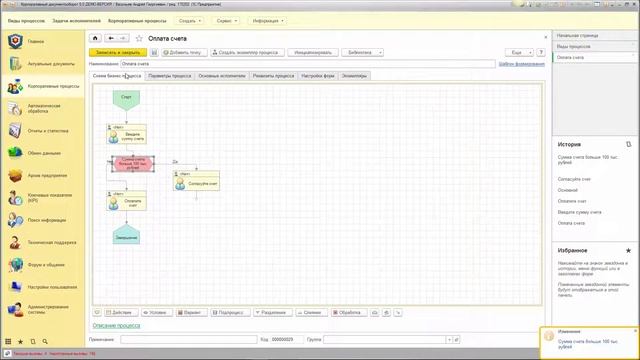Viewport: 640px width, 360px height.
Task: Open favorites star icon in bottom bar
Action: [20, 342]
